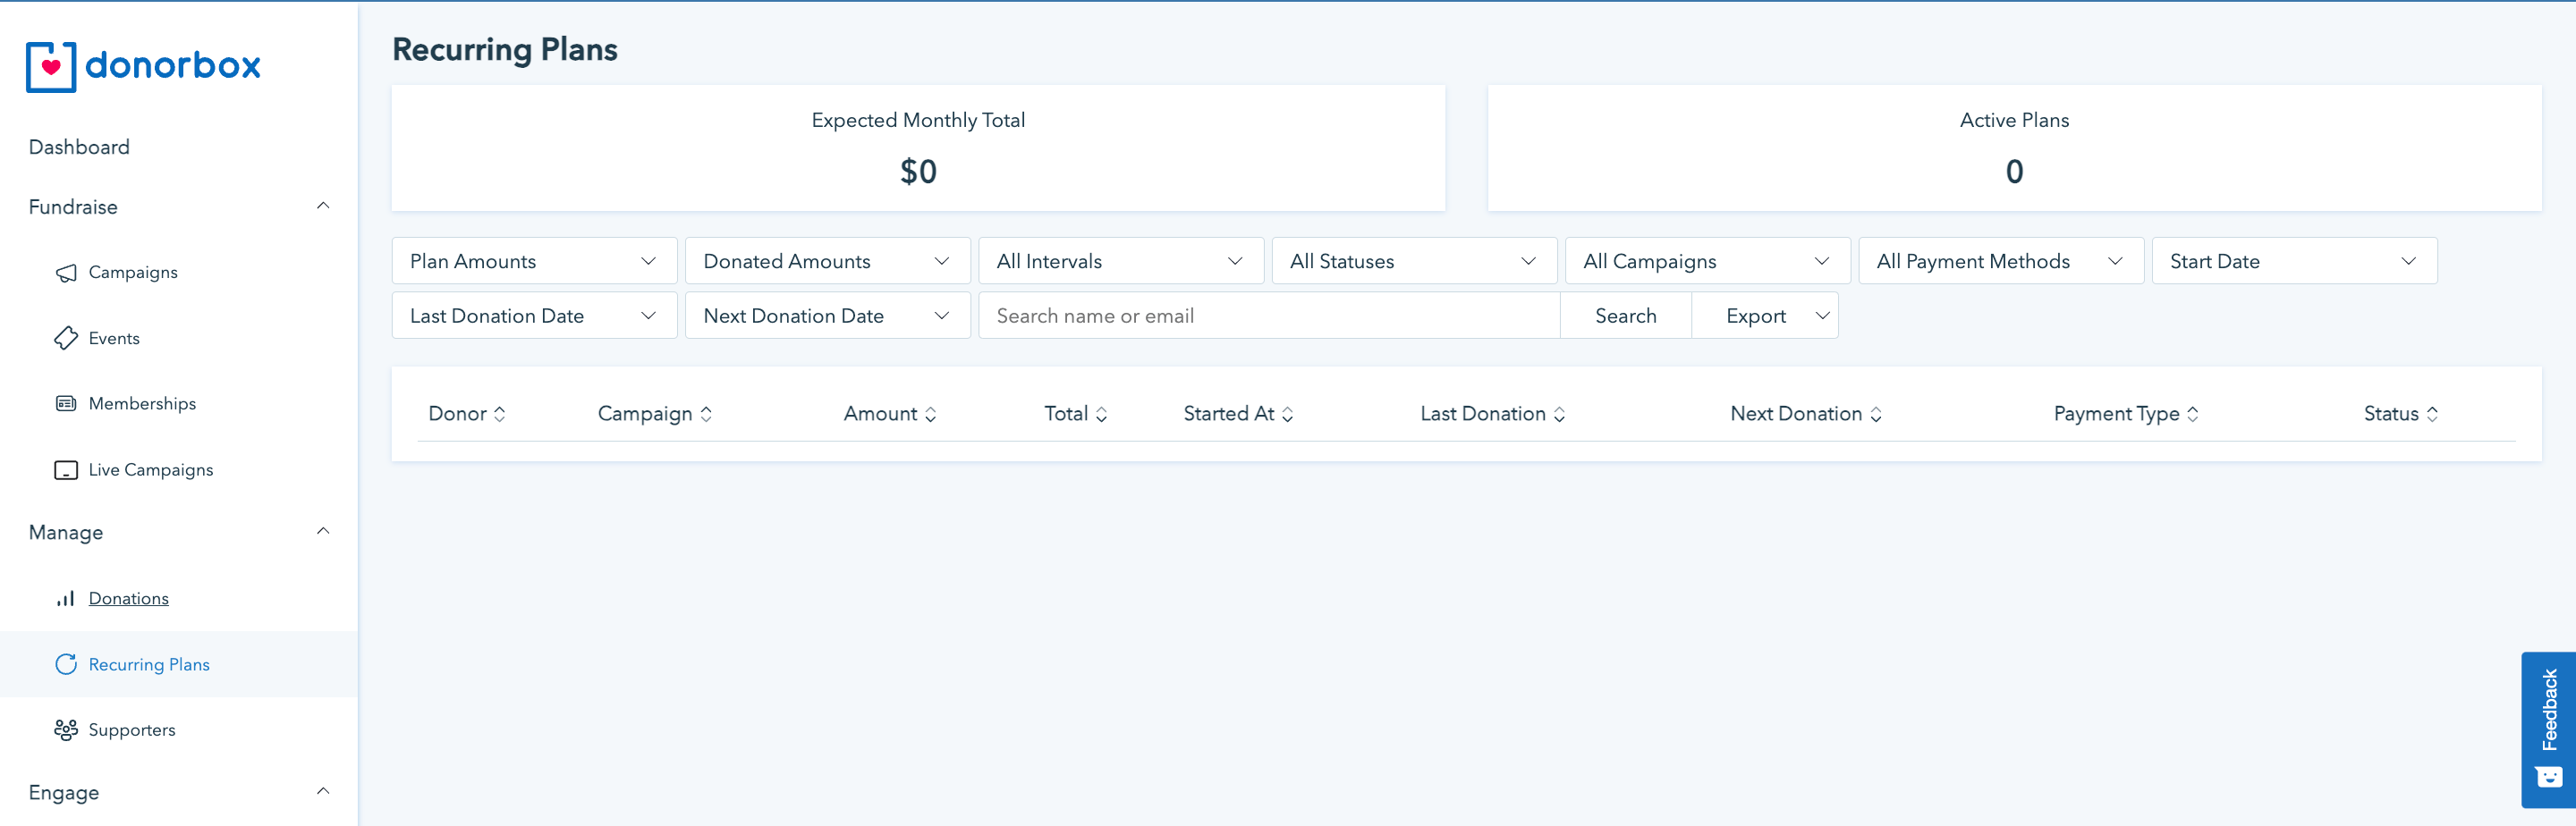Collapse the Manage sidebar section
This screenshot has height=826, width=2576.
click(x=323, y=531)
